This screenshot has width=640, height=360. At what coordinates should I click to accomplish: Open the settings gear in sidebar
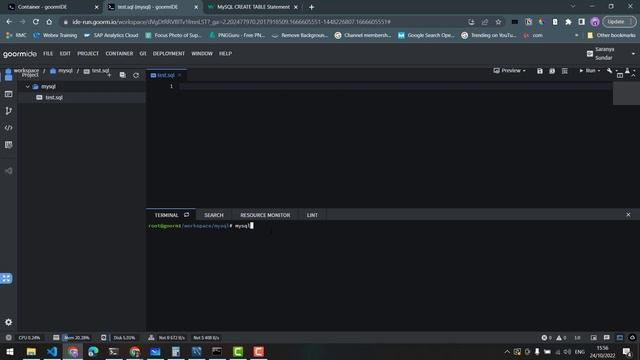tap(9, 322)
